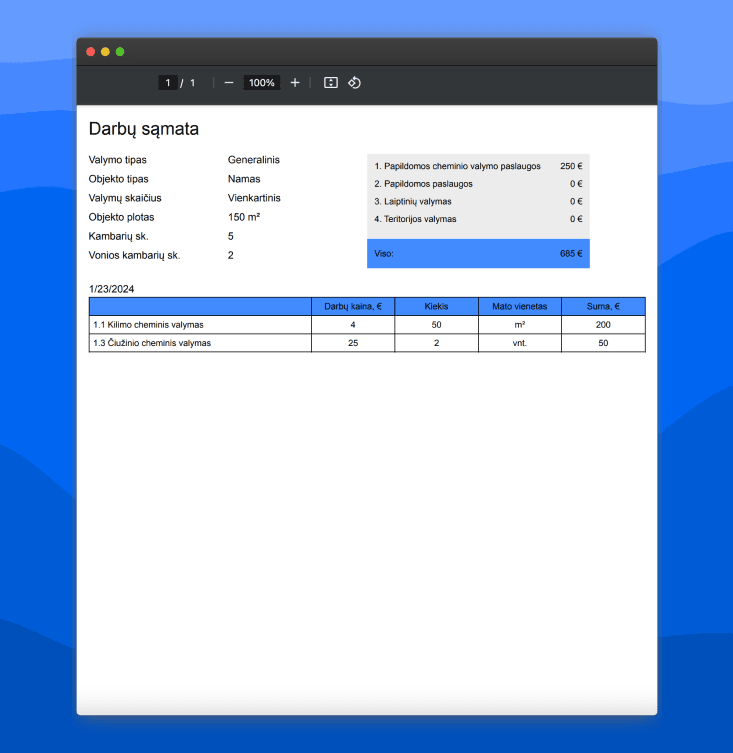Viewport: 733px width, 753px height.
Task: Maximize the window with the green button
Action: click(120, 51)
